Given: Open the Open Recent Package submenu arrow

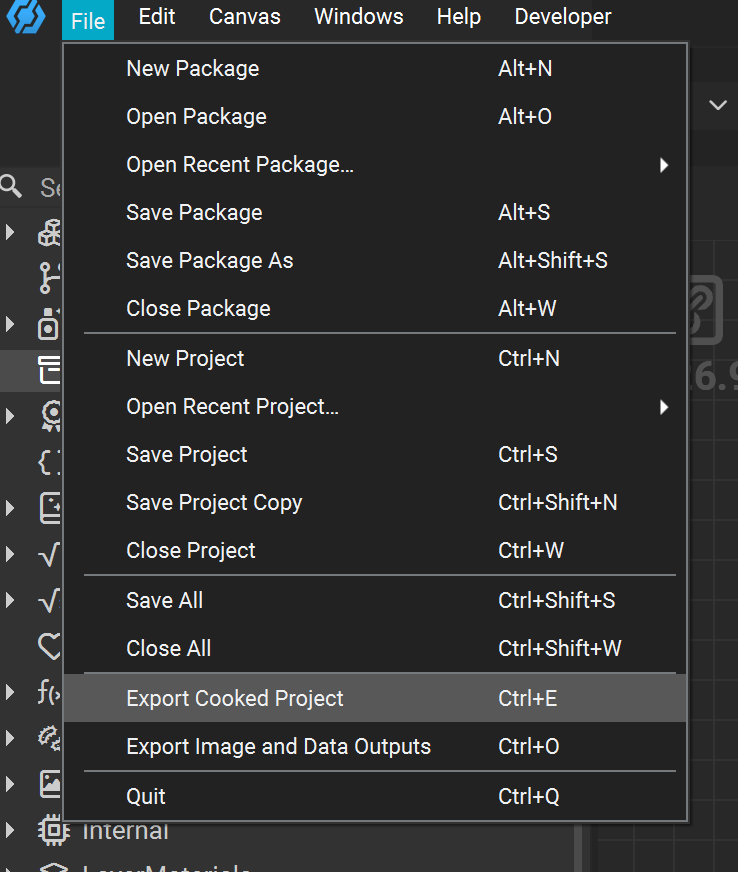Looking at the screenshot, I should (x=664, y=165).
